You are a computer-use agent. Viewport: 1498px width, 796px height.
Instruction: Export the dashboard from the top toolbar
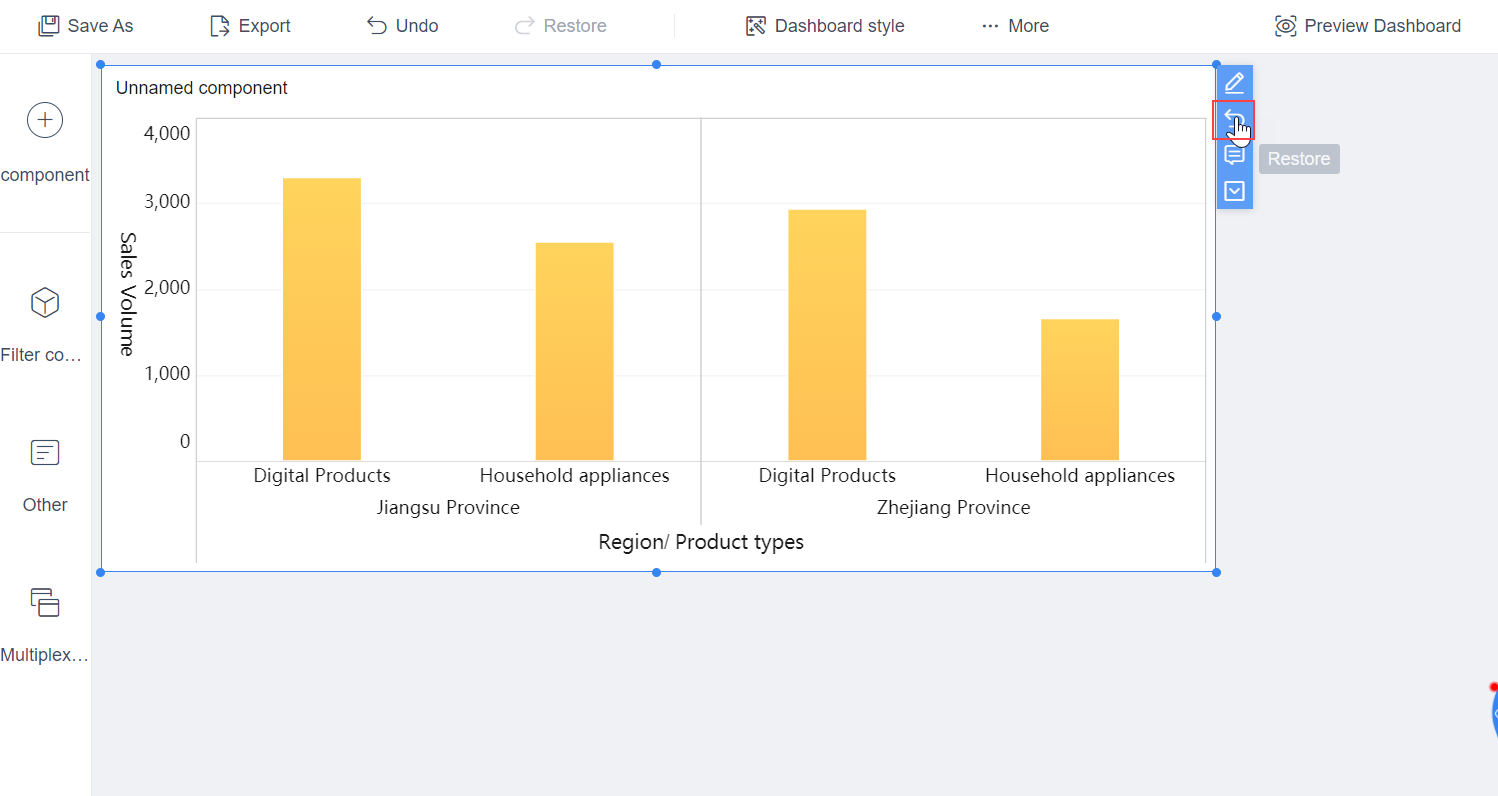(x=250, y=26)
